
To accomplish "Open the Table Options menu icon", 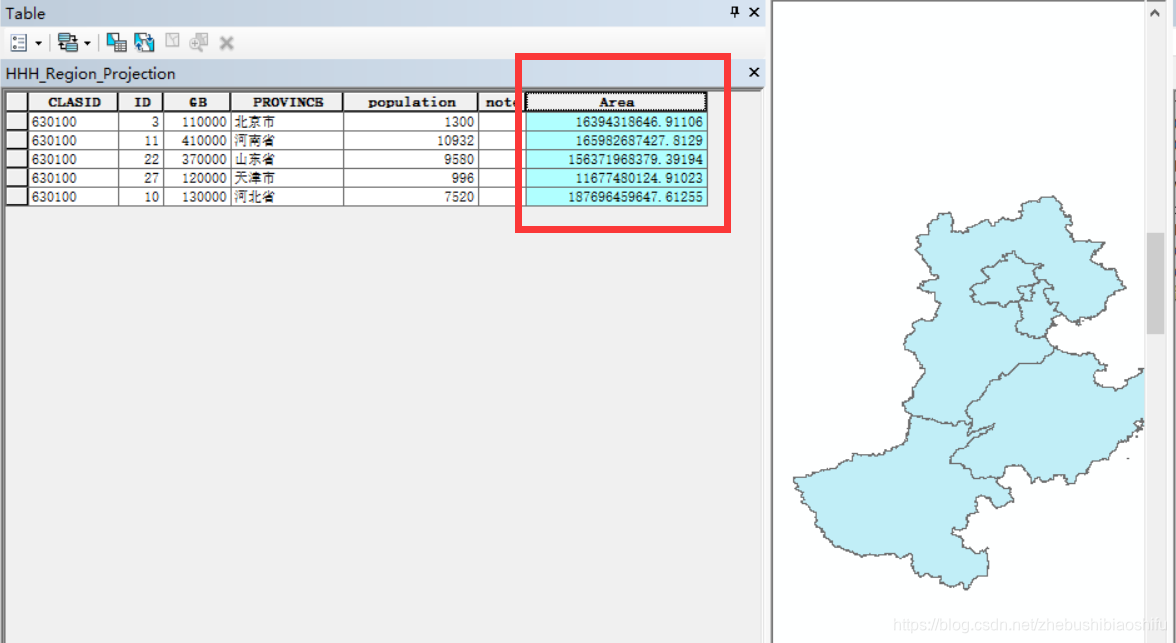I will pyautogui.click(x=19, y=43).
